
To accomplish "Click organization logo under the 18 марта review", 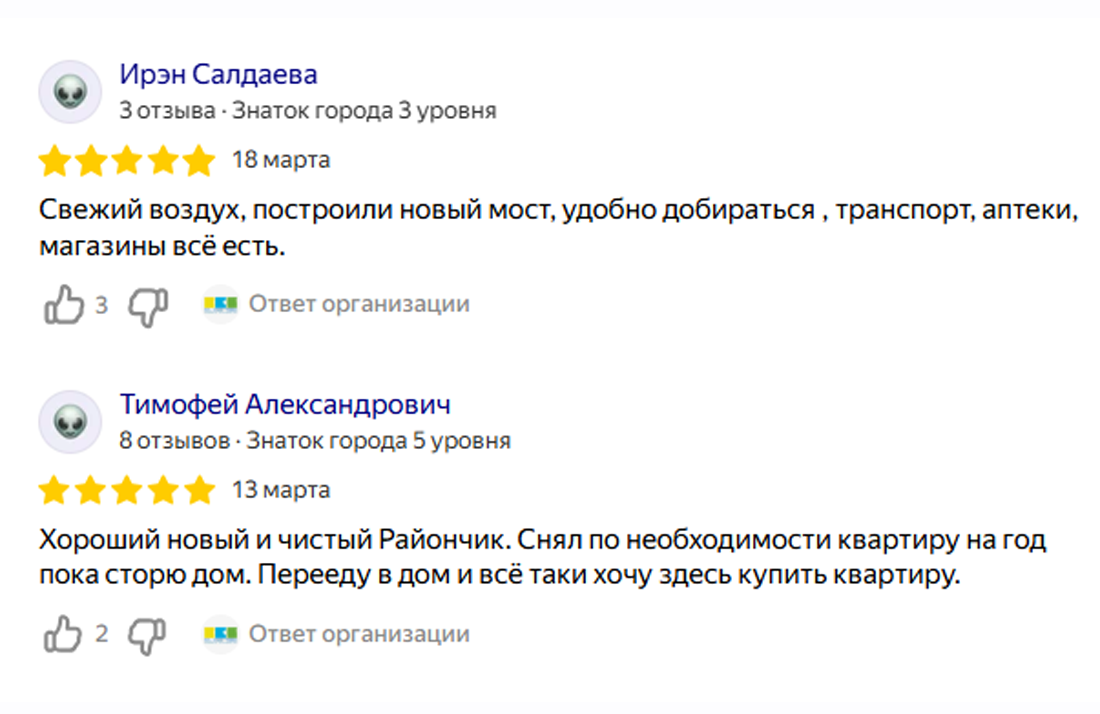I will pos(221,304).
